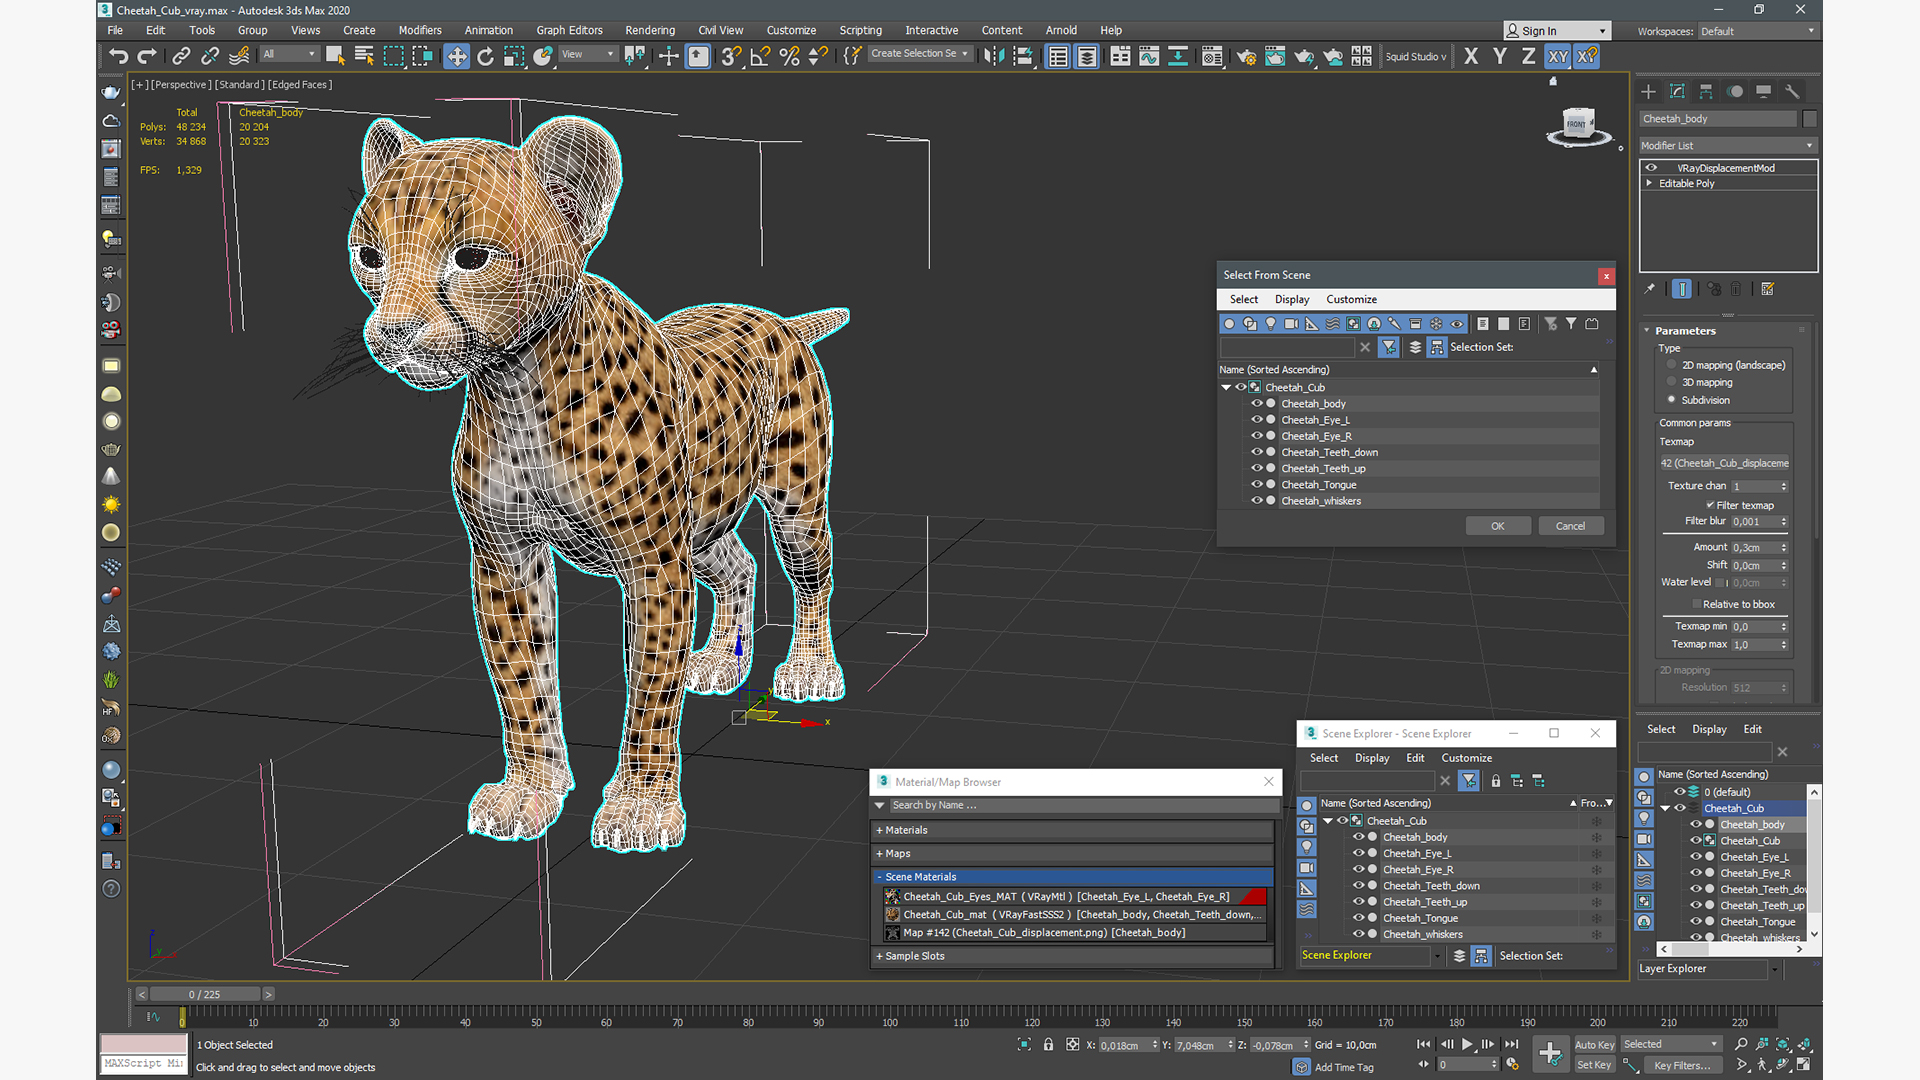
Task: Open Render Setup teapot icon
Action: pyautogui.click(x=1246, y=57)
